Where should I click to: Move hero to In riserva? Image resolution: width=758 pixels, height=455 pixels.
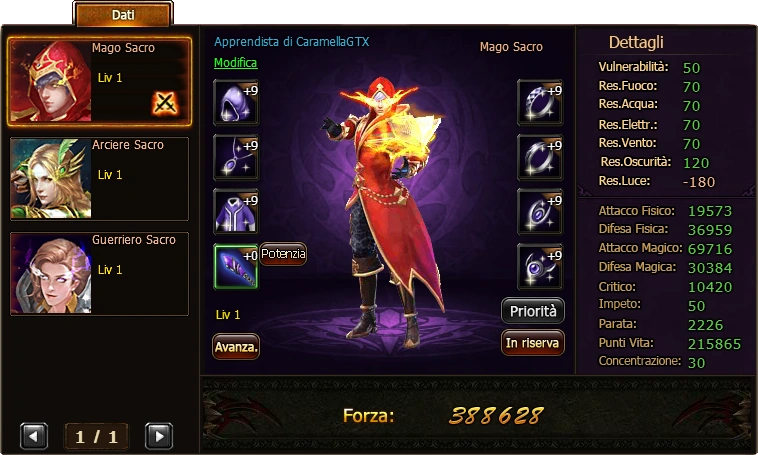(533, 343)
